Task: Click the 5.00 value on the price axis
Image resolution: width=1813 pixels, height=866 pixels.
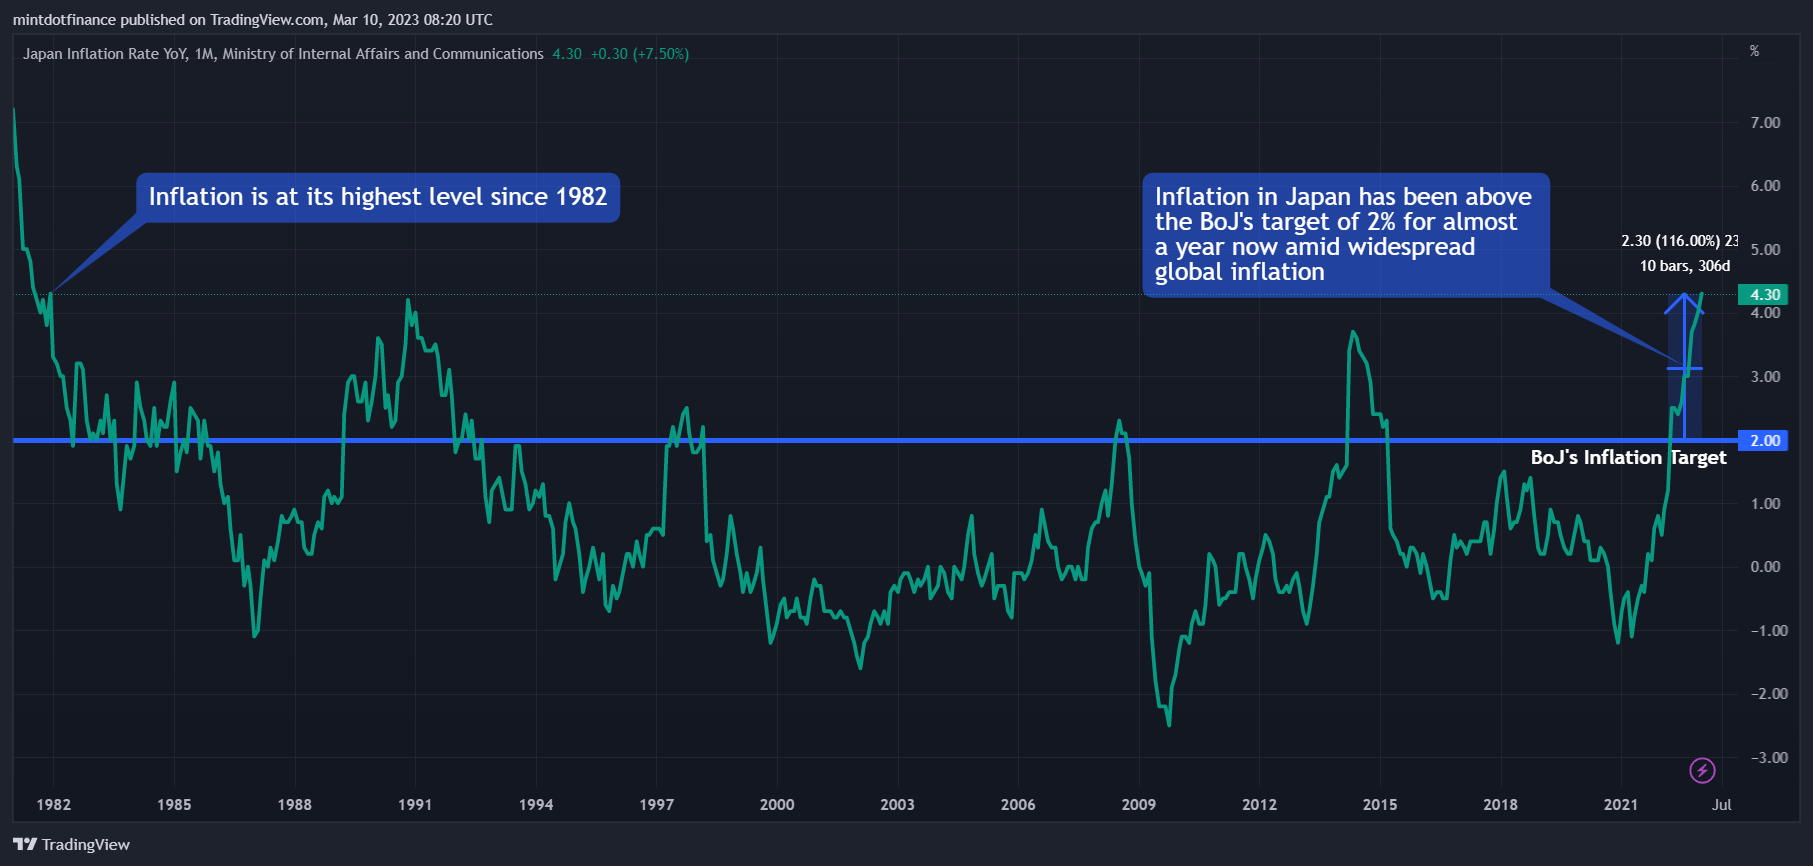Action: coord(1765,250)
